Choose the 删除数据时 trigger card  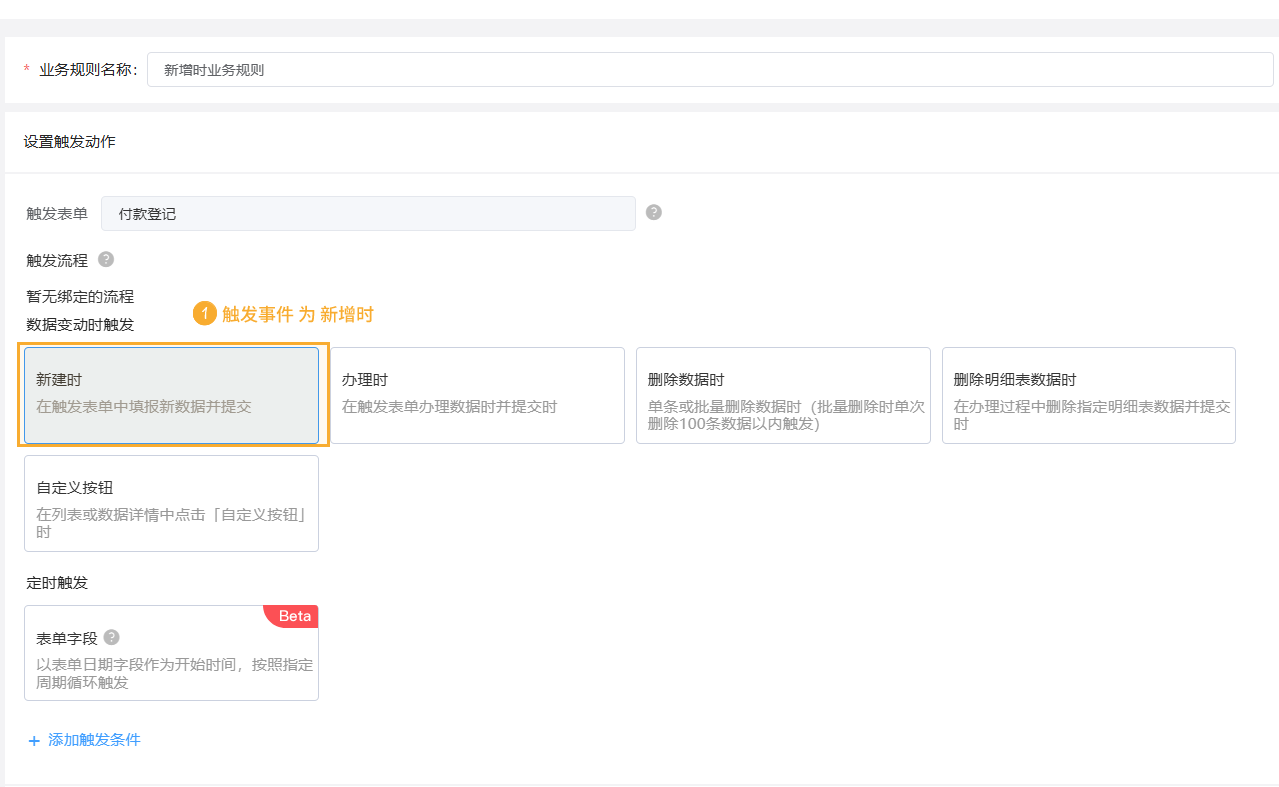click(x=783, y=395)
